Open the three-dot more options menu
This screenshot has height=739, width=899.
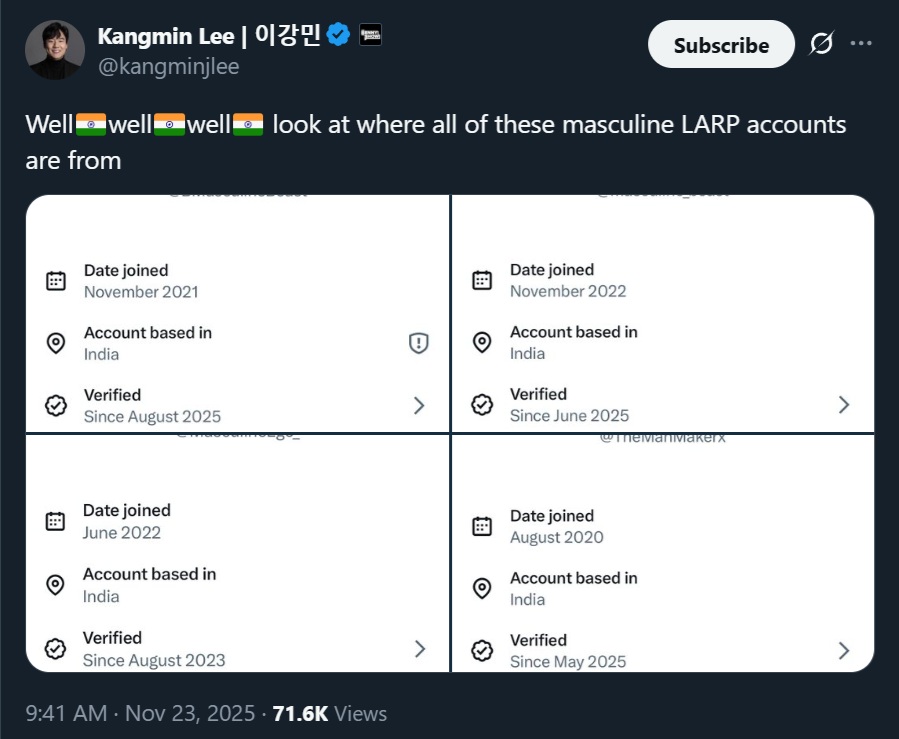[x=861, y=44]
